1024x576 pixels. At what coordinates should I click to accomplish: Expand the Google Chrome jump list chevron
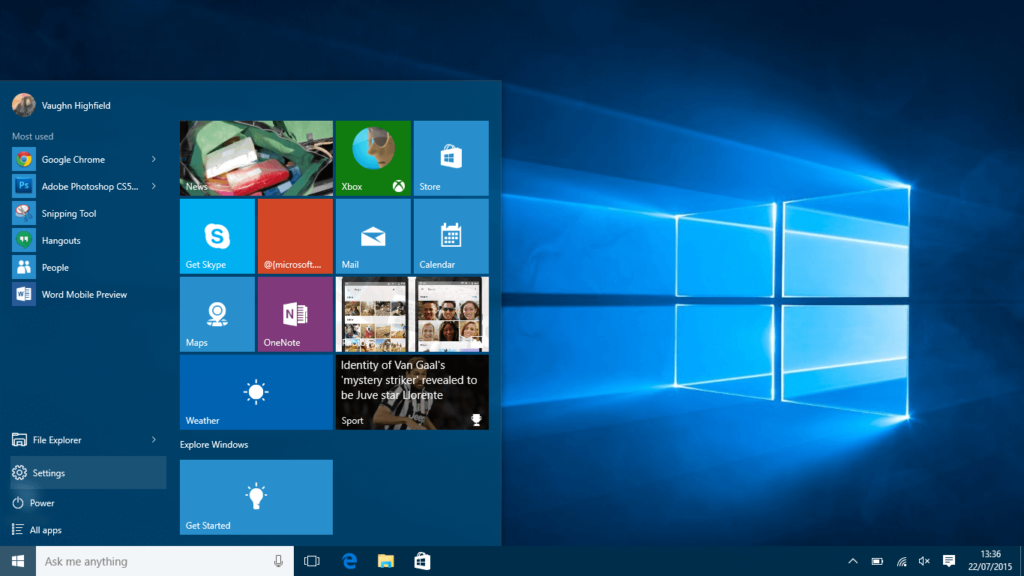pyautogui.click(x=152, y=159)
